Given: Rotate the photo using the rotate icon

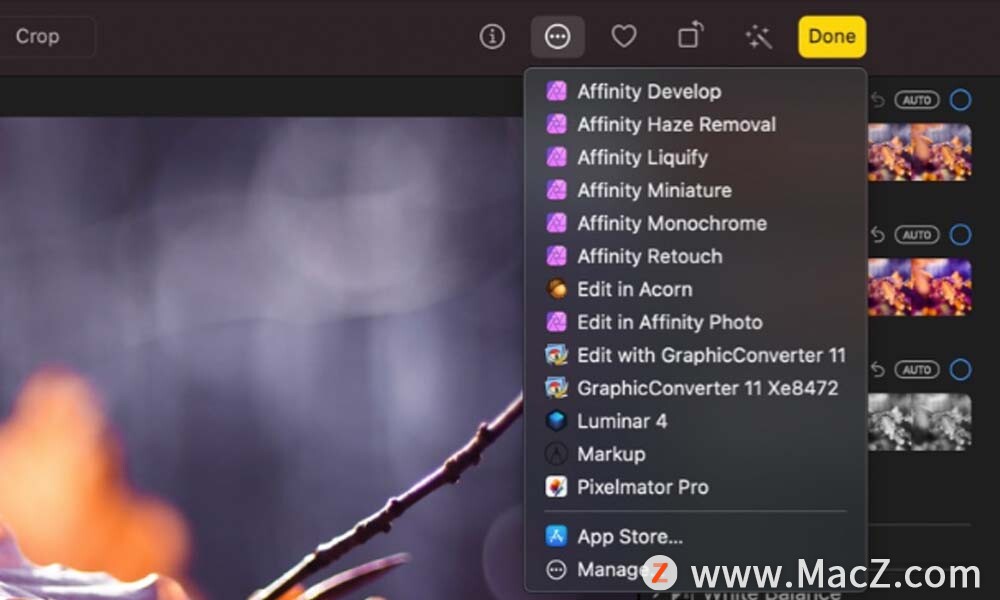Looking at the screenshot, I should [691, 36].
